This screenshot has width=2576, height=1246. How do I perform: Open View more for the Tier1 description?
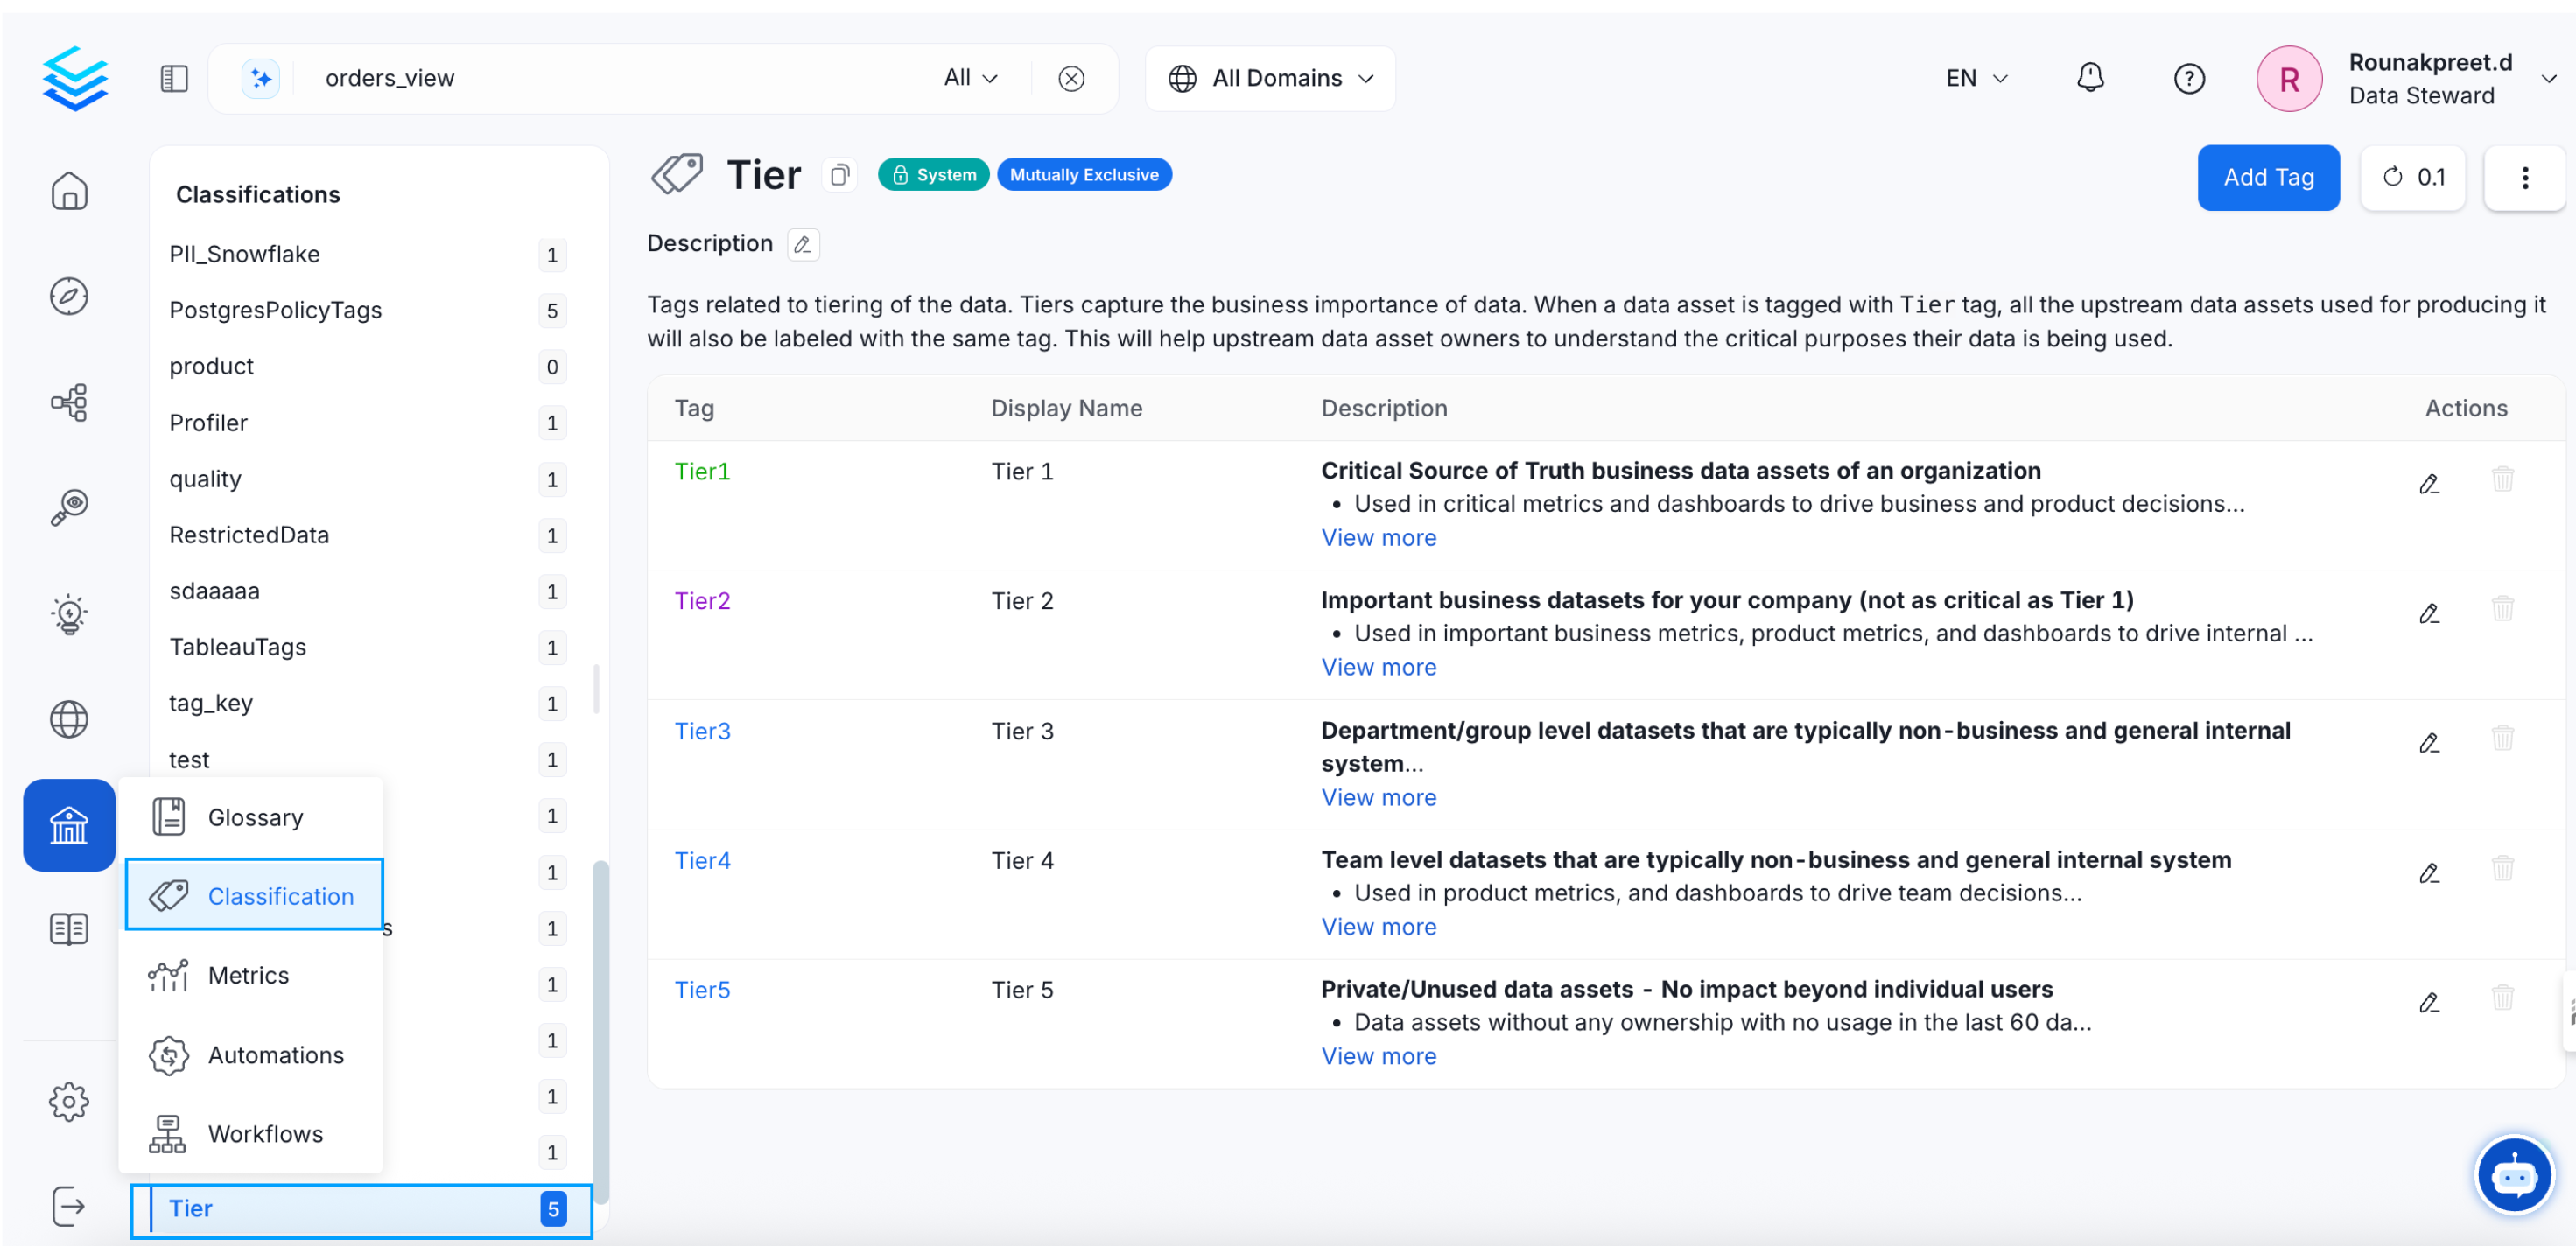1379,537
